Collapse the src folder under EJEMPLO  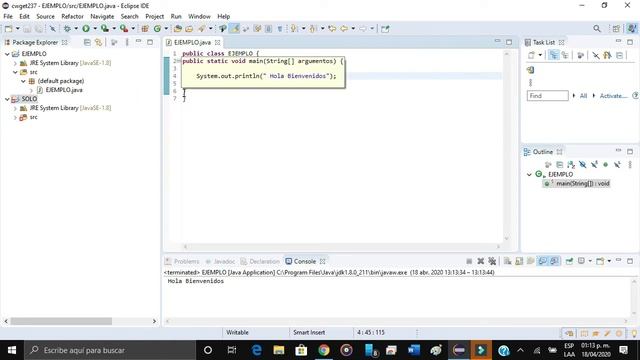15,72
